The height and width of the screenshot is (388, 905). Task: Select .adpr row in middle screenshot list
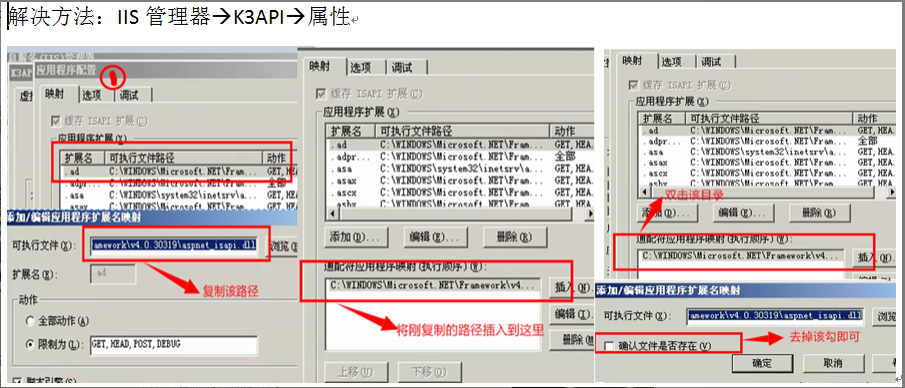[x=459, y=156]
